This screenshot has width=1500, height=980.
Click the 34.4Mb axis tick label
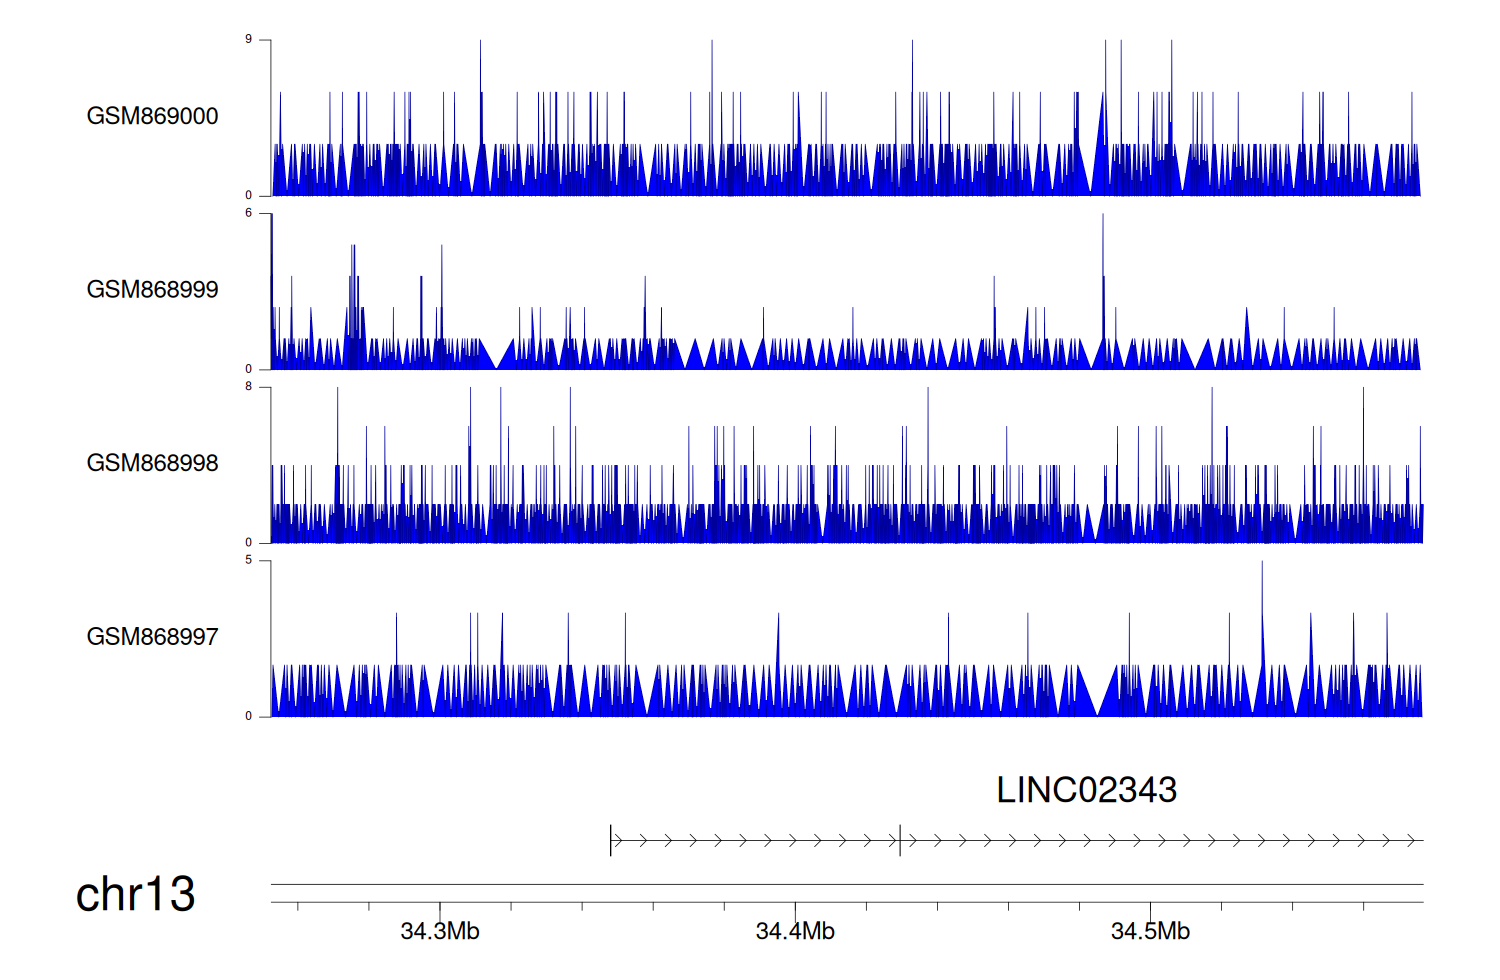795,932
